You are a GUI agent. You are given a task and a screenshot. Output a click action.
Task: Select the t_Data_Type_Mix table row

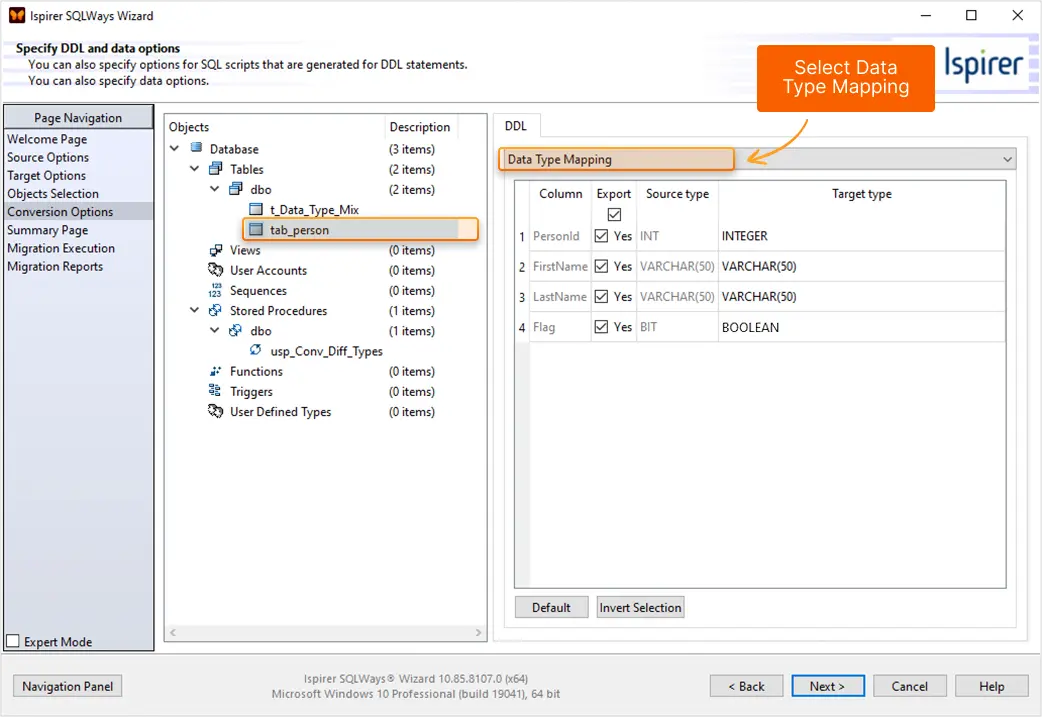[x=314, y=209]
